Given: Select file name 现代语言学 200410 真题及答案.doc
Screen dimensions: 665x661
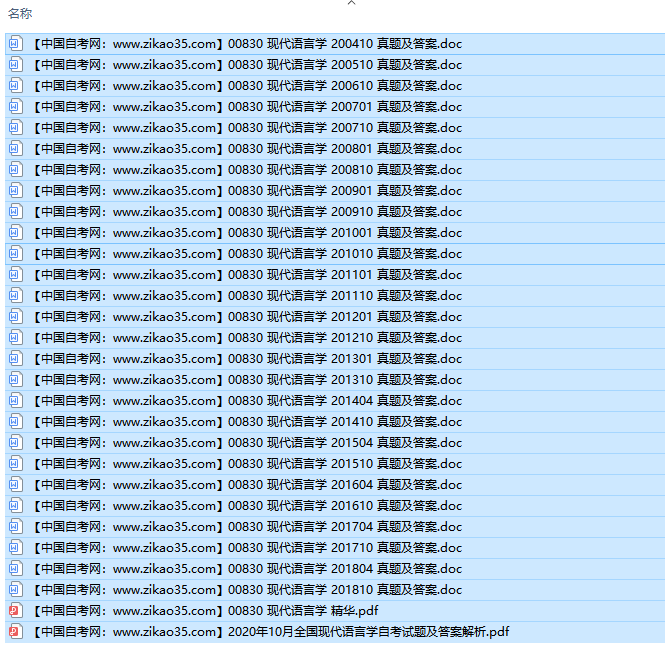Looking at the screenshot, I should pyautogui.click(x=364, y=44).
